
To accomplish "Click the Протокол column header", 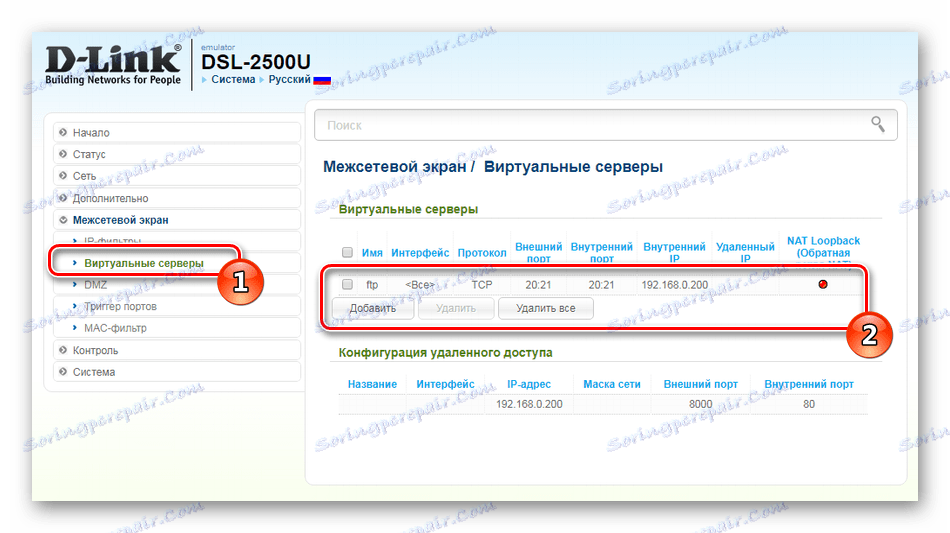I will tap(482, 253).
